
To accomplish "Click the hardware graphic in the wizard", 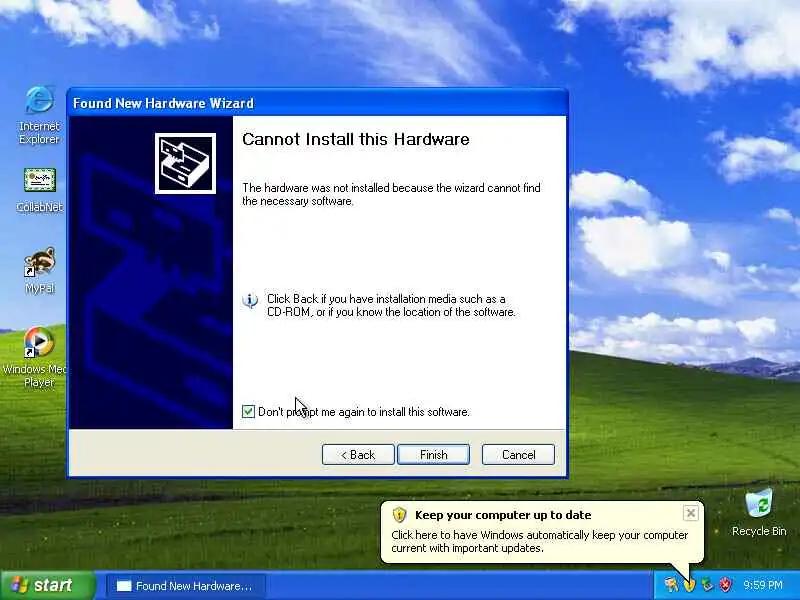I will (x=185, y=163).
